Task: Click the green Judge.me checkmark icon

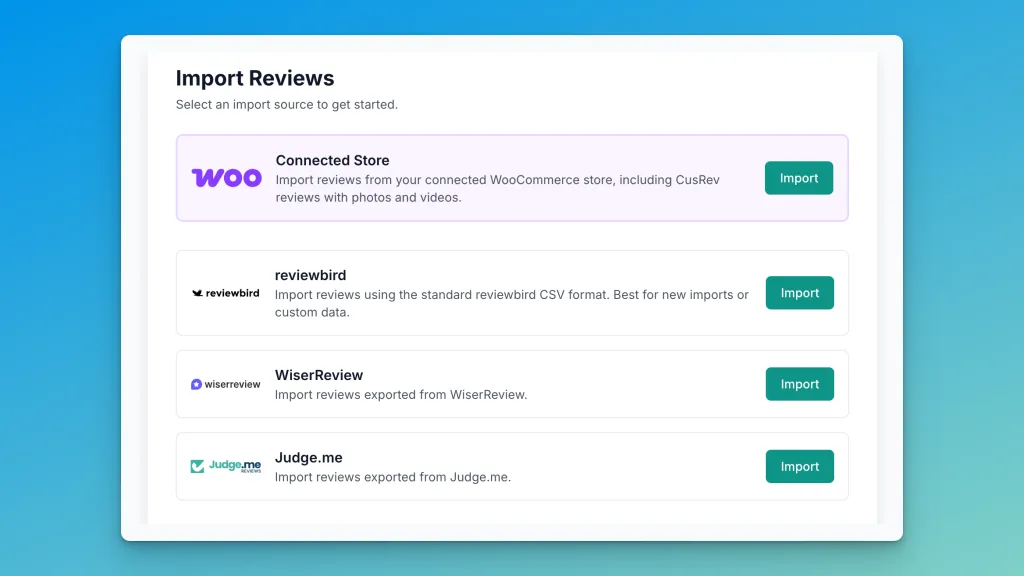Action: tap(198, 466)
